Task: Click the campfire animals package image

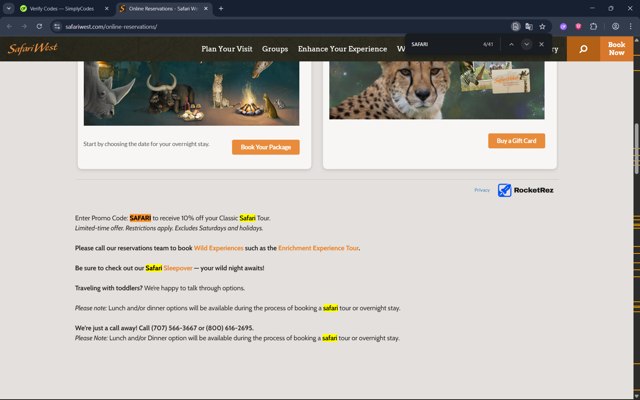Action: (191, 93)
